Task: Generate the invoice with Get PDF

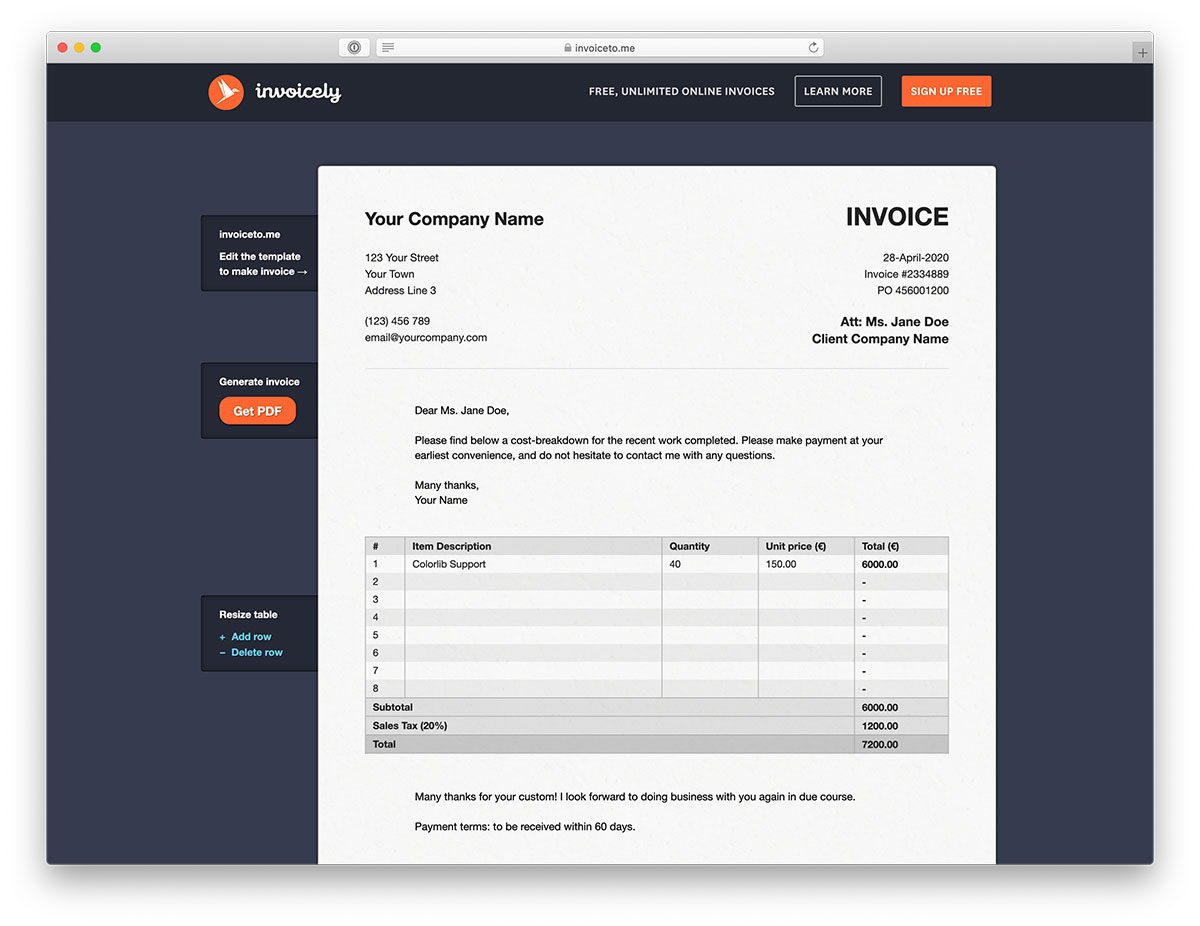Action: tap(257, 411)
